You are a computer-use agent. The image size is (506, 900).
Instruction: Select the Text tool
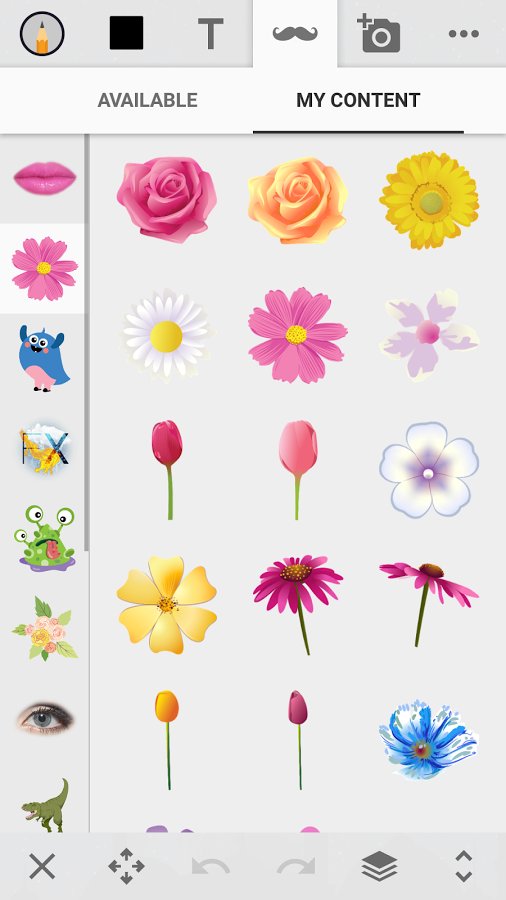click(211, 34)
